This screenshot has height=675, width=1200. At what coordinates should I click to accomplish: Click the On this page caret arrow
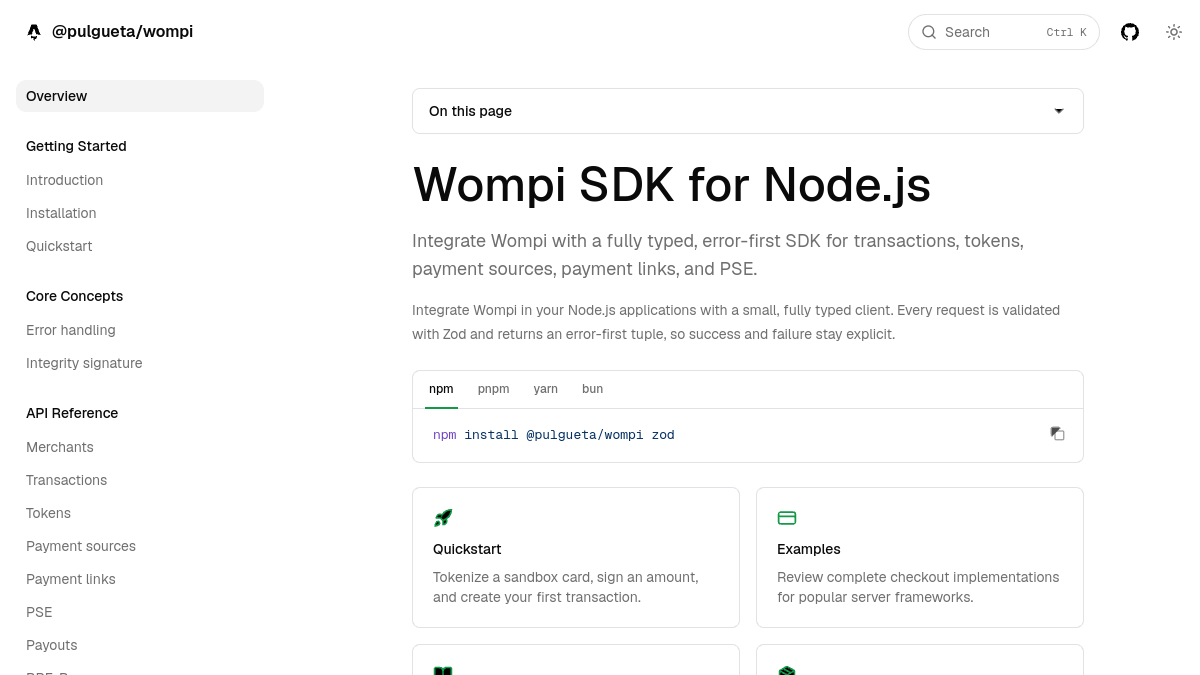pos(1059,111)
